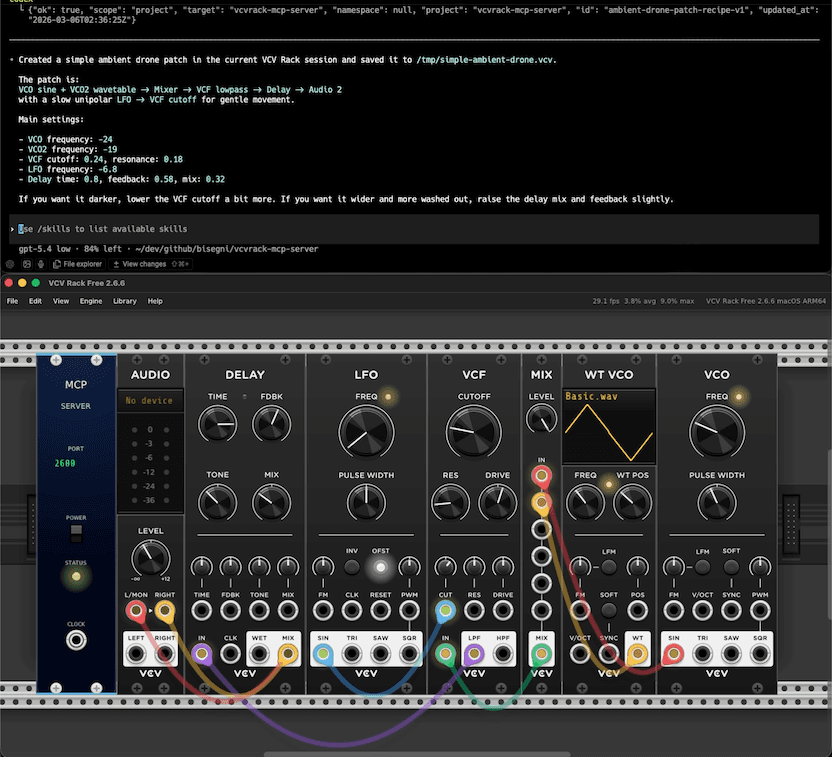Toggle the WT VCO LFM button
The image size is (832, 757).
(609, 567)
